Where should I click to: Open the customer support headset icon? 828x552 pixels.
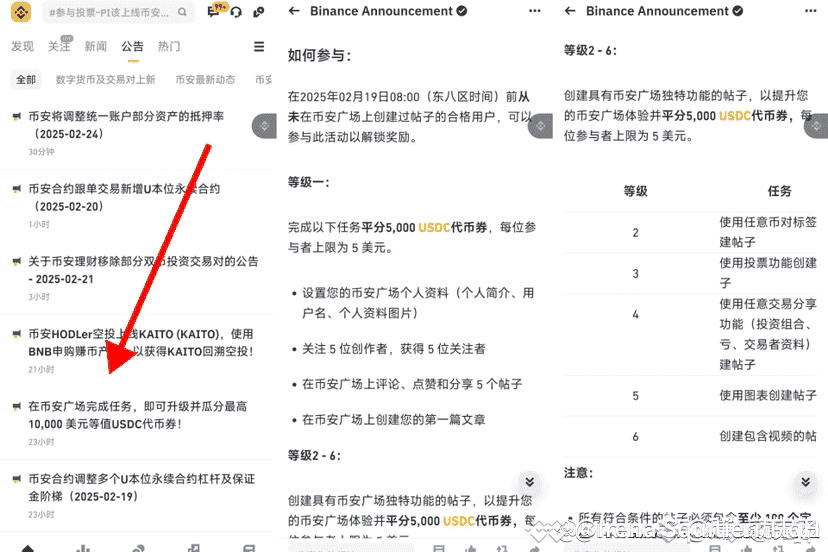(x=236, y=12)
